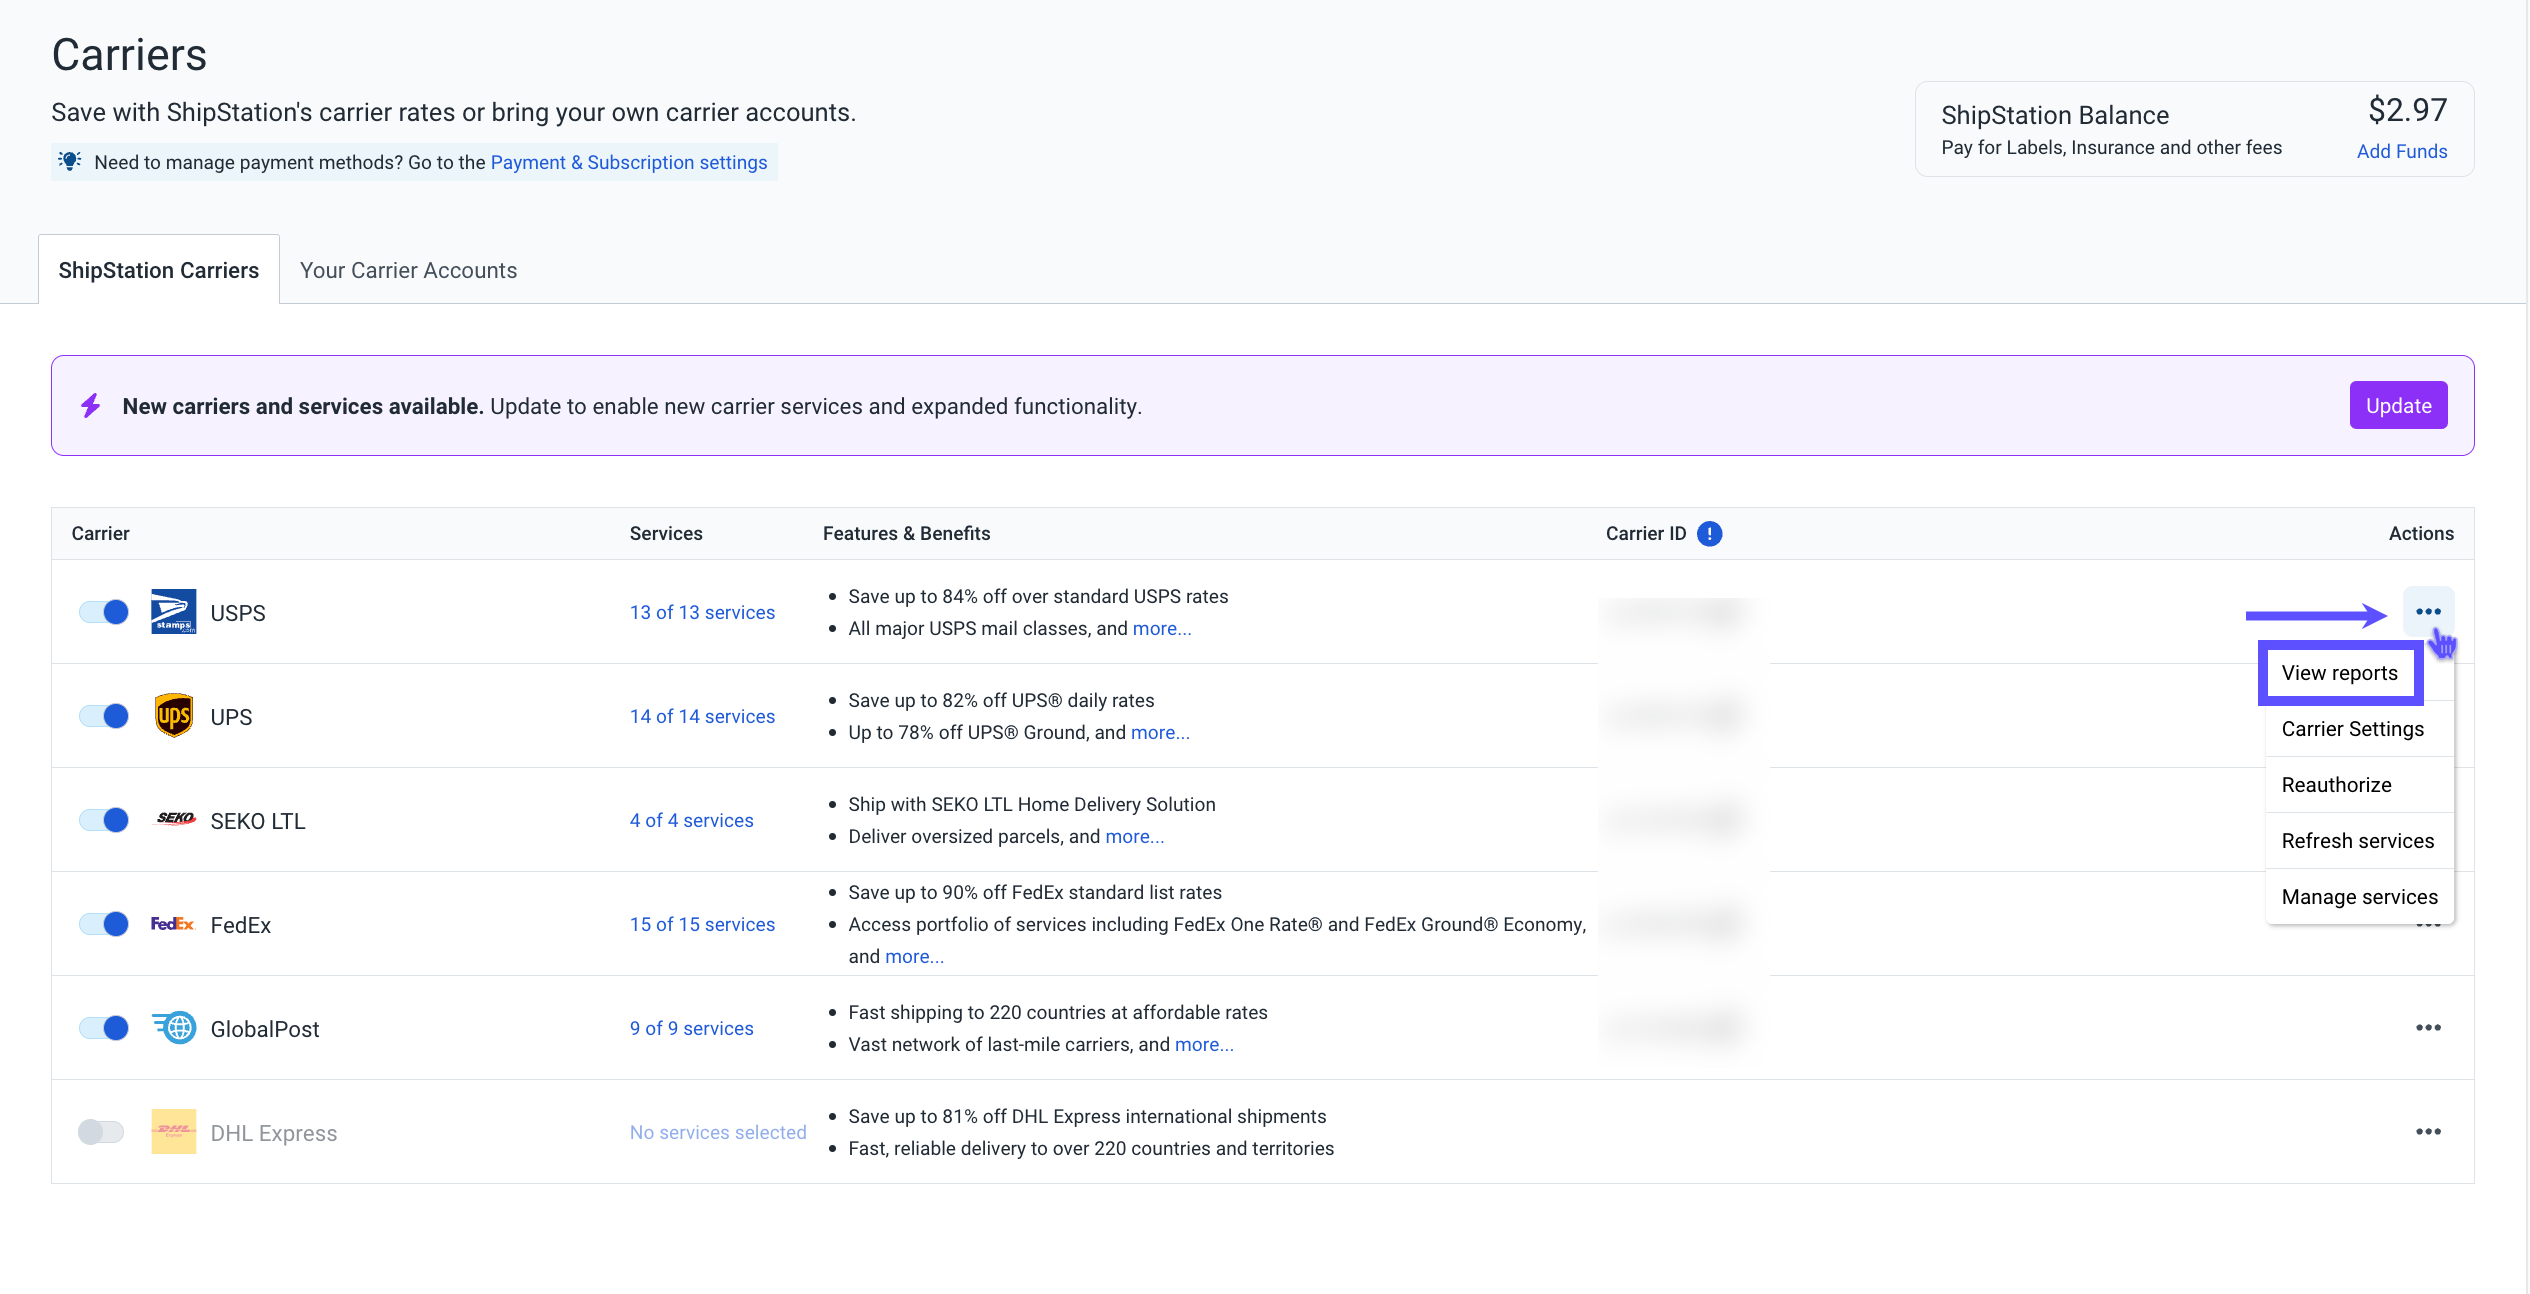
Task: Expand USPS benefits via more link
Action: (x=1162, y=628)
